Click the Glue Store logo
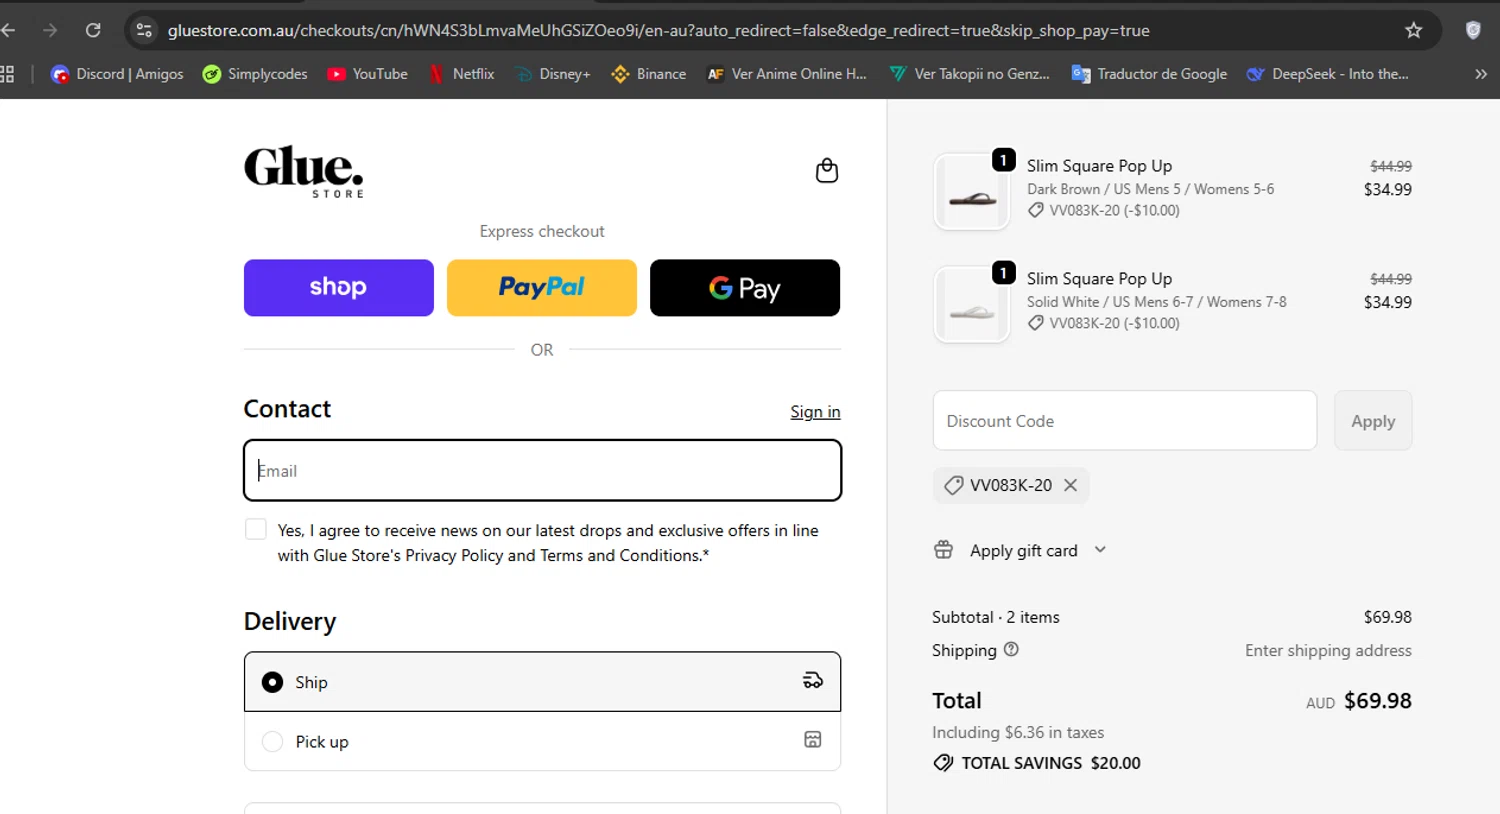 click(x=304, y=172)
